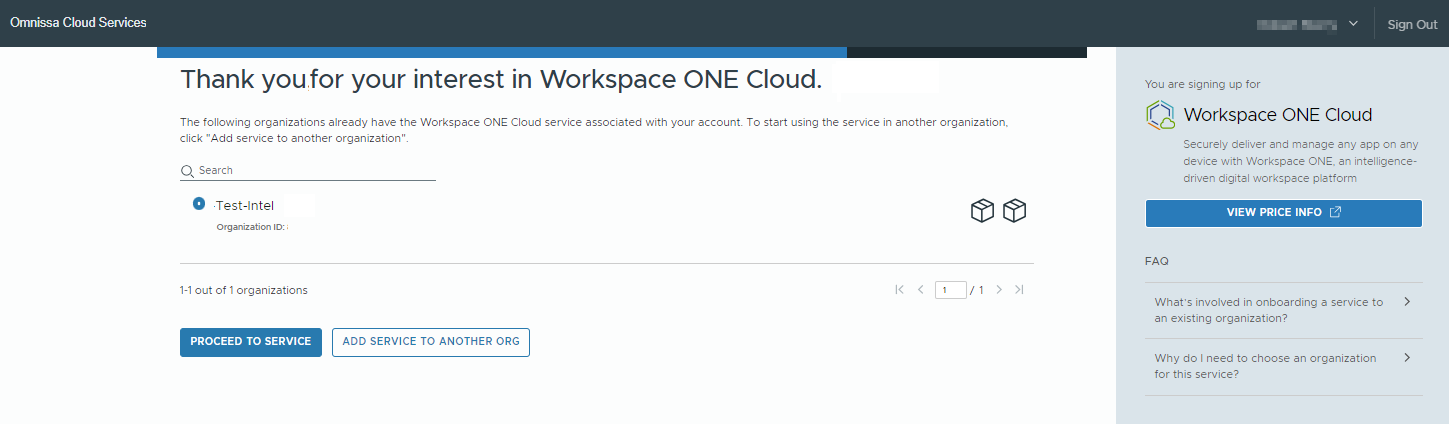1449x424 pixels.
Task: Click the external link icon on View Price Info
Action: (x=1335, y=213)
